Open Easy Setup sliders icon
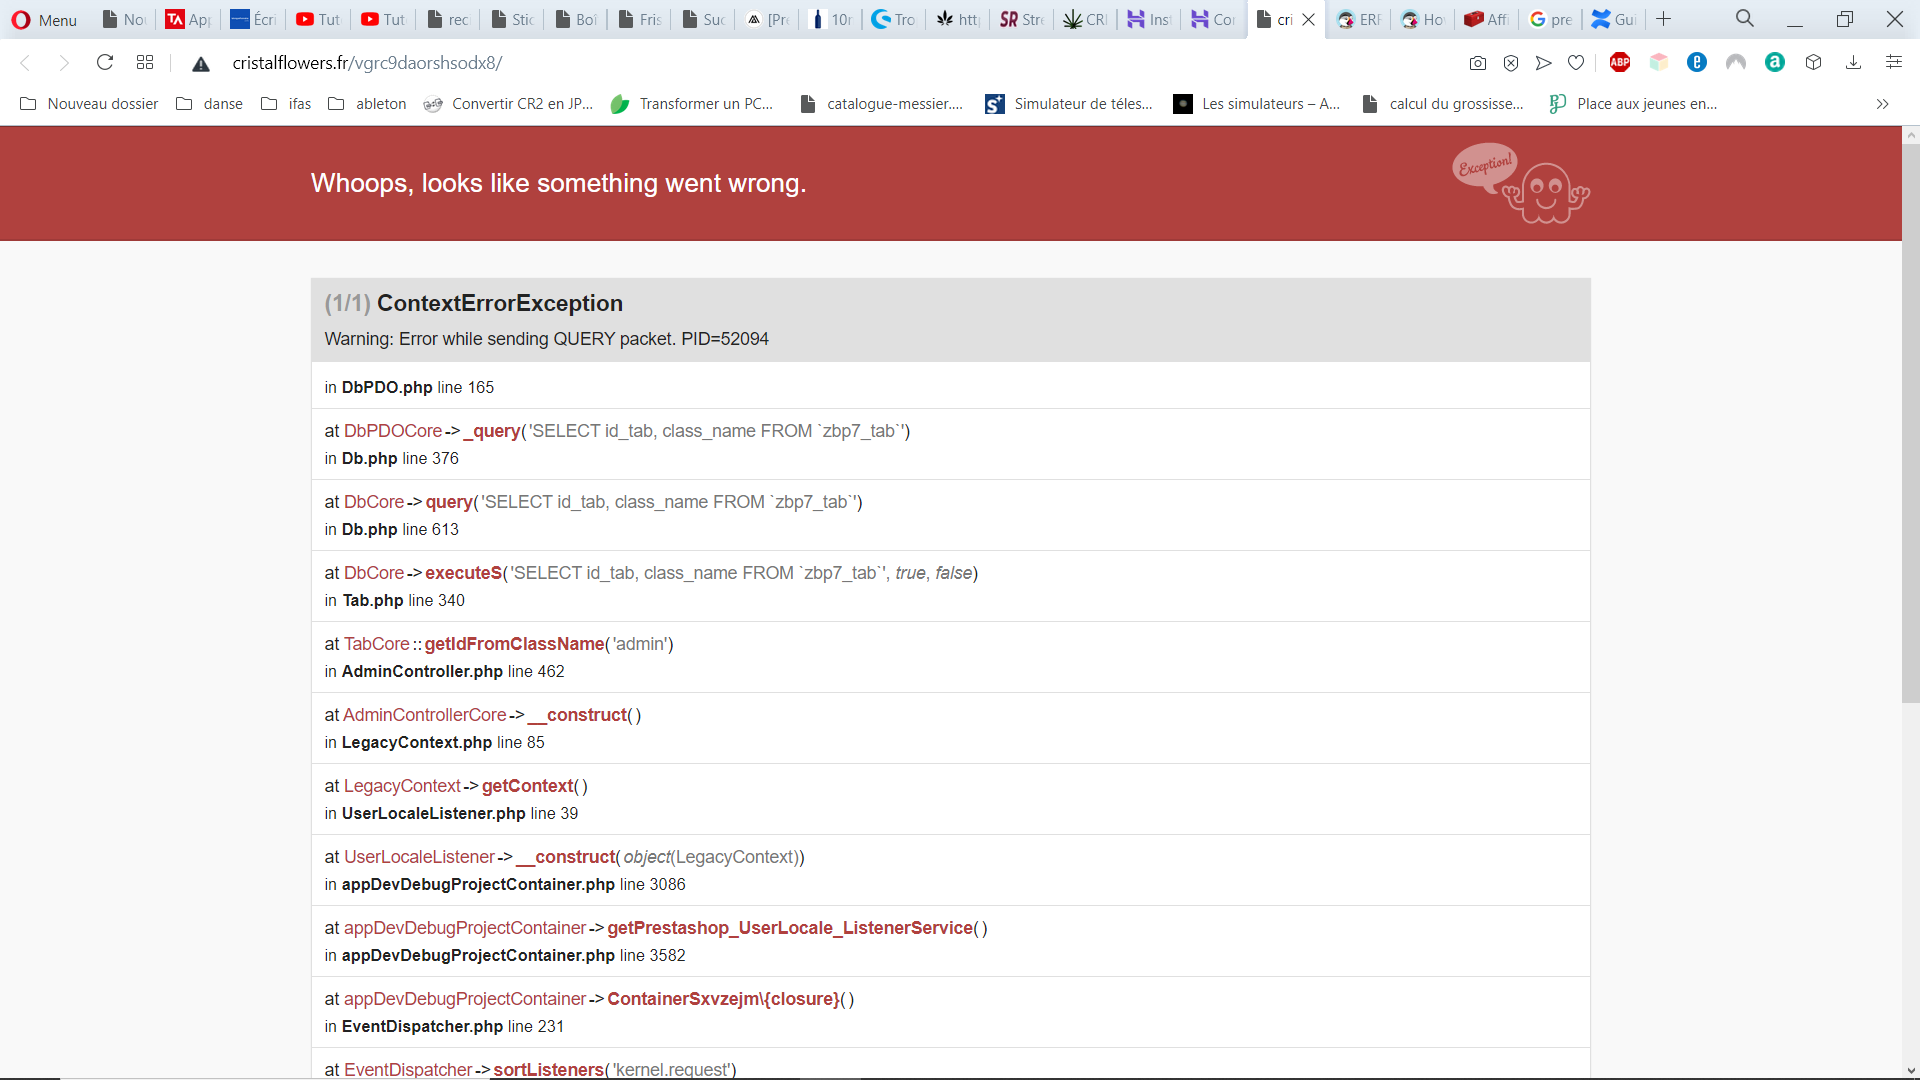The image size is (1920, 1080). [x=1893, y=63]
